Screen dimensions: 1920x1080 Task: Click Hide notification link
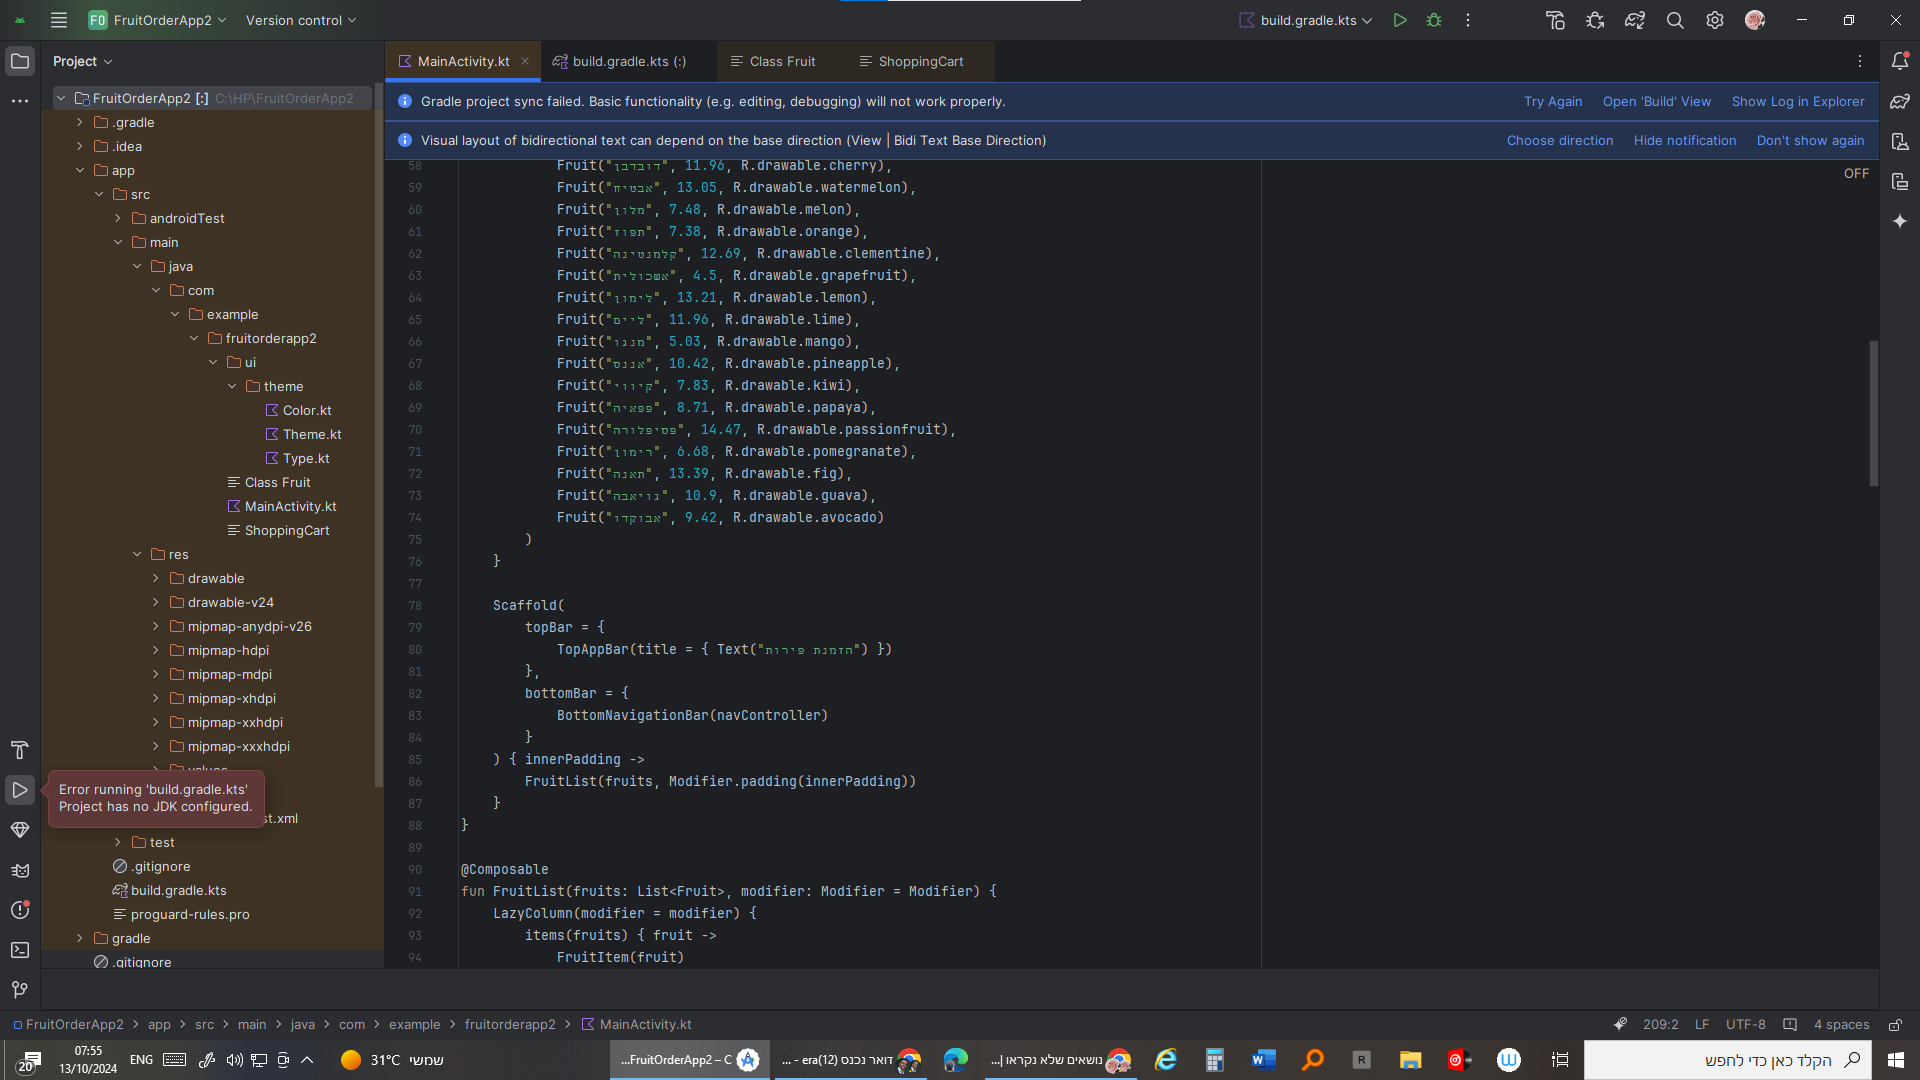click(1685, 140)
